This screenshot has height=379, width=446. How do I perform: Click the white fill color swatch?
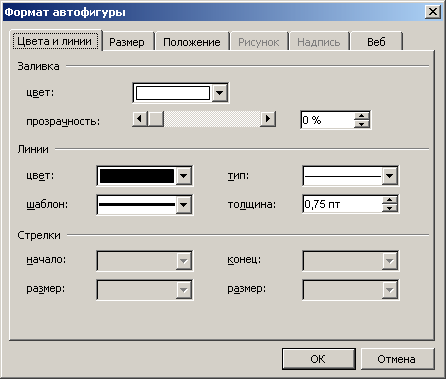(x=173, y=93)
